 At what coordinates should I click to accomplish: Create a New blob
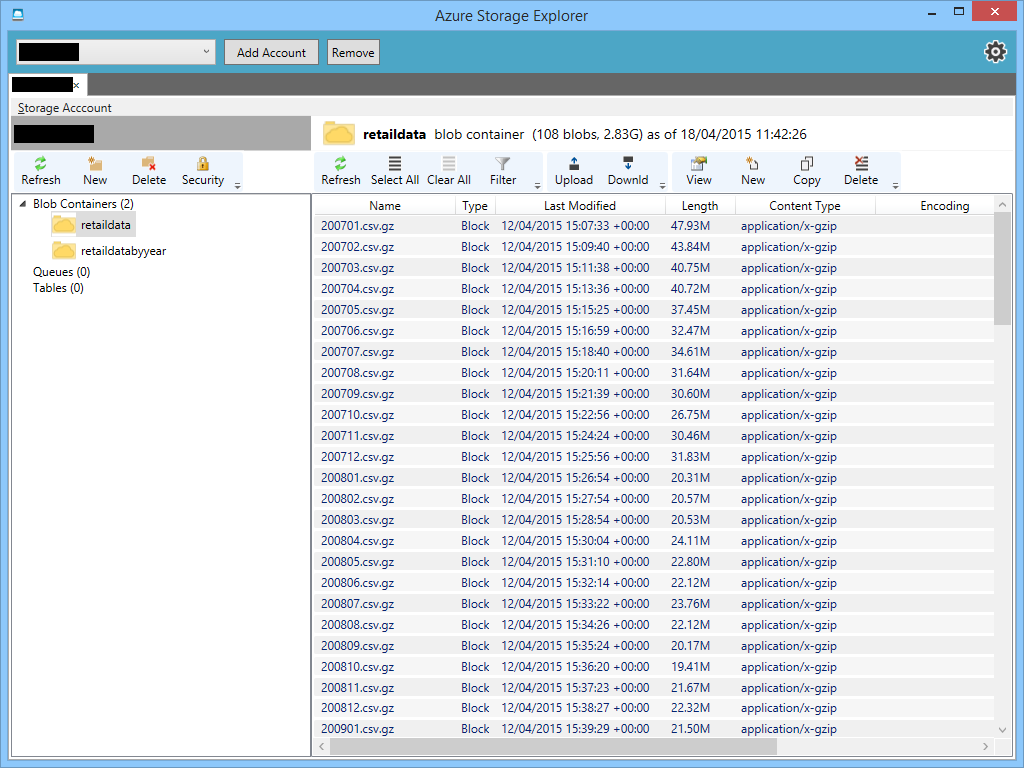coord(752,171)
